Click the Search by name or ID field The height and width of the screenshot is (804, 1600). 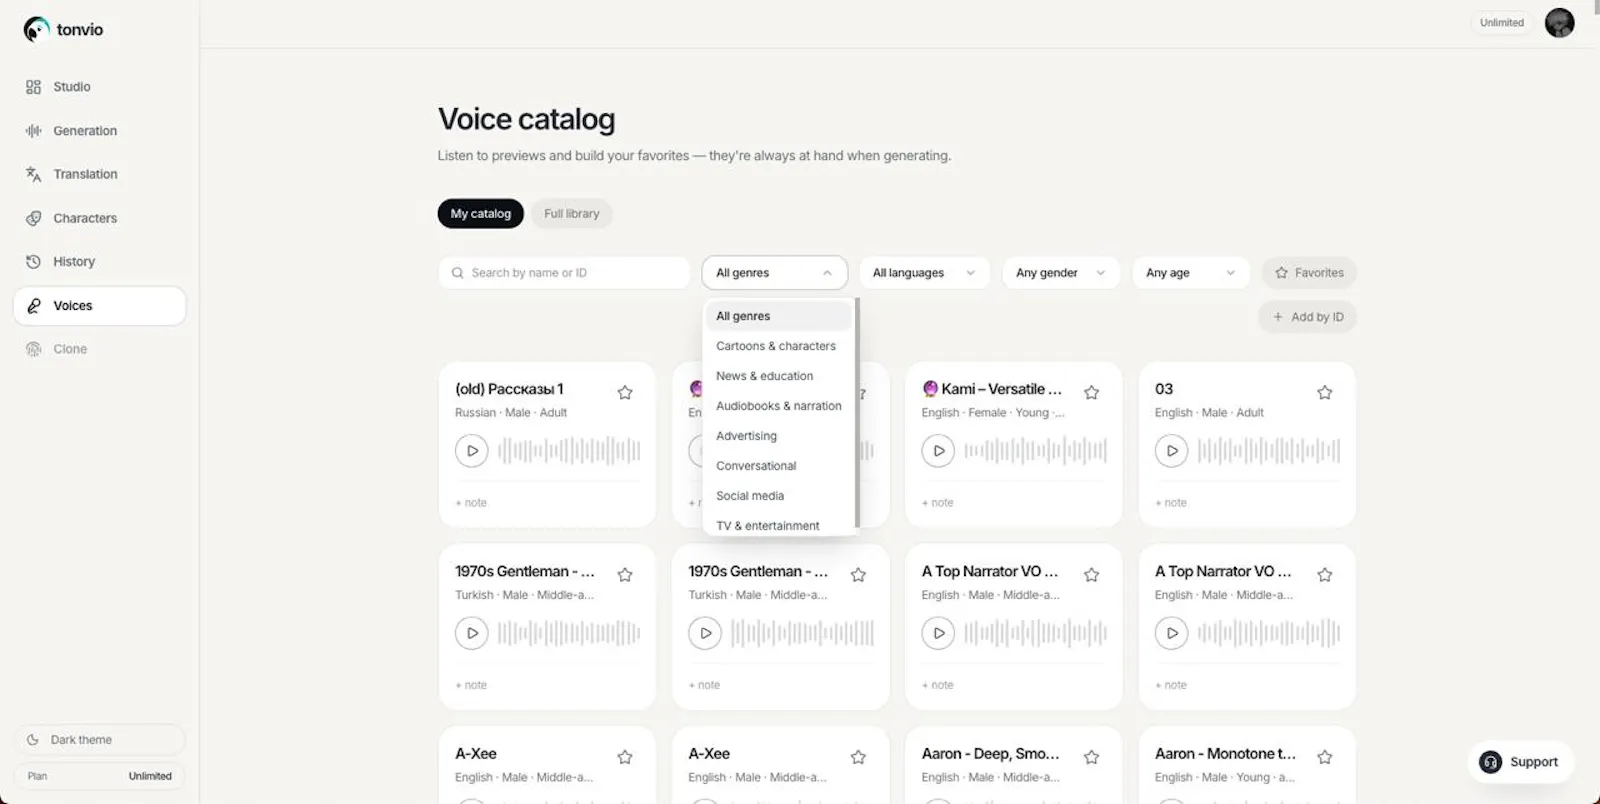point(564,273)
